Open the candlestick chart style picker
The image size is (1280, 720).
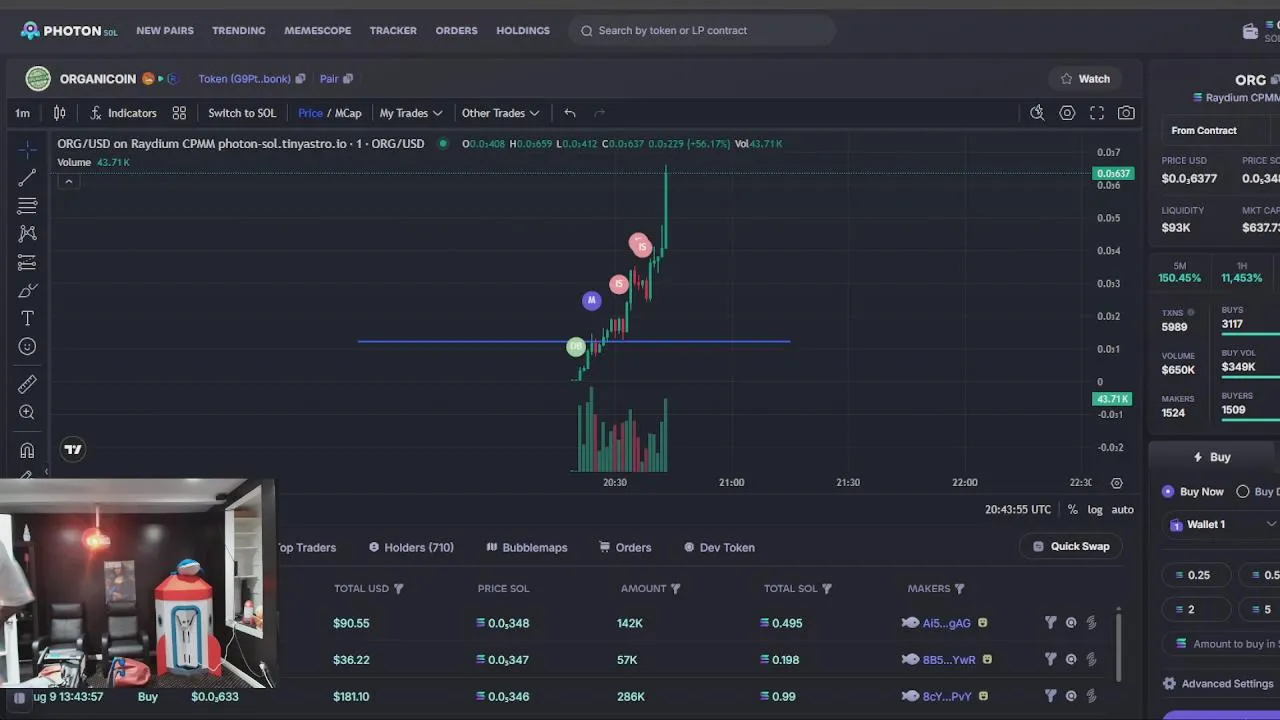[60, 113]
